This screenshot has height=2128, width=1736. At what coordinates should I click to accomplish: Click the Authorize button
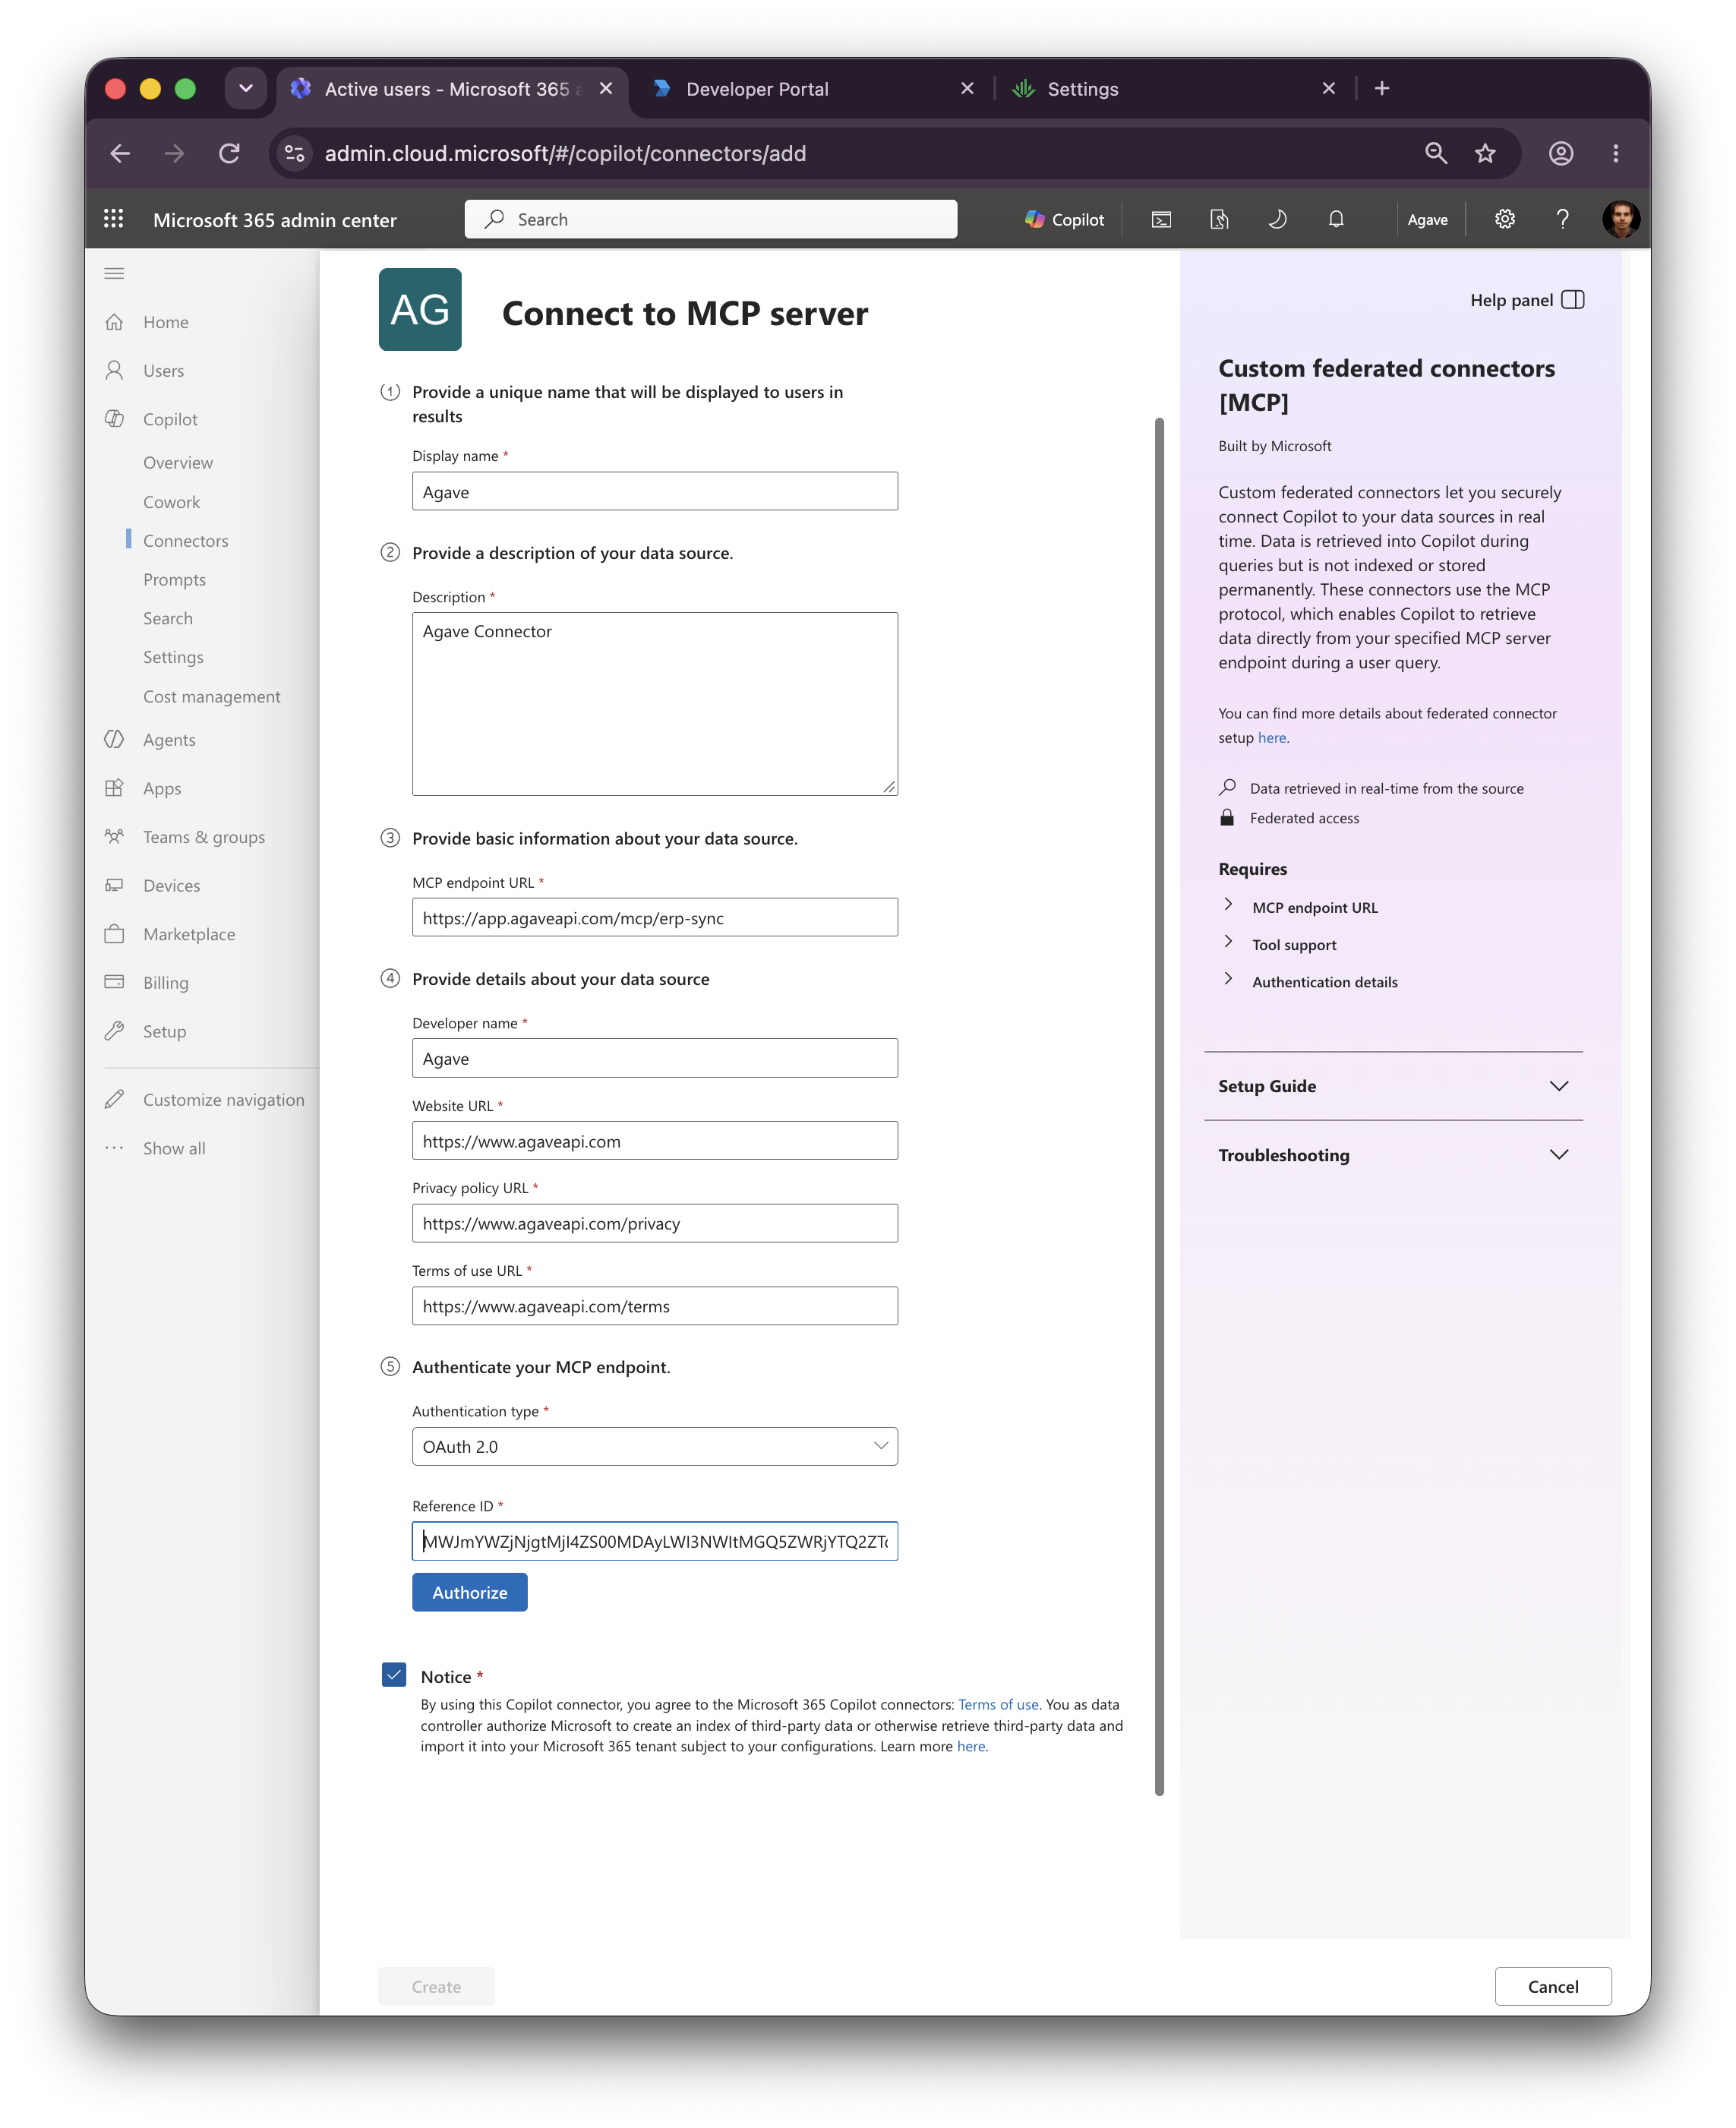(469, 1592)
